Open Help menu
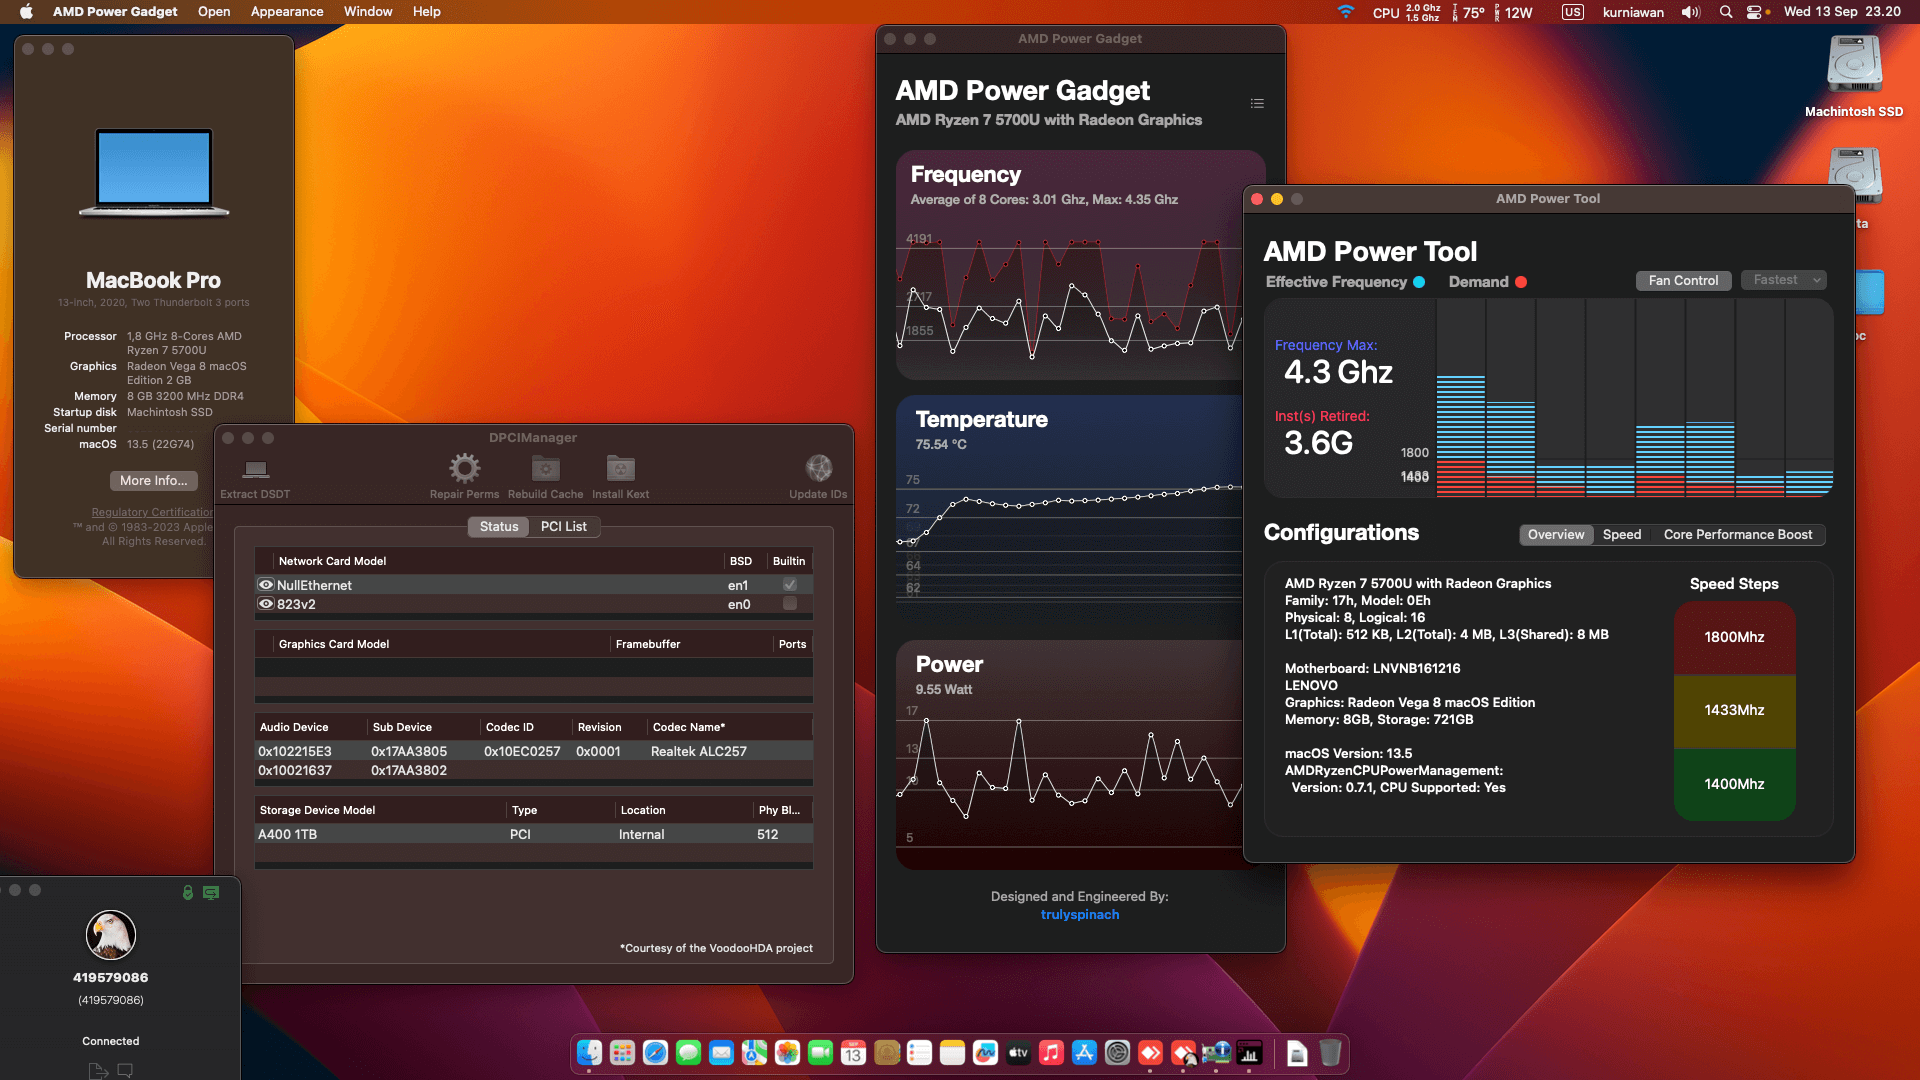1920x1080 pixels. click(427, 12)
